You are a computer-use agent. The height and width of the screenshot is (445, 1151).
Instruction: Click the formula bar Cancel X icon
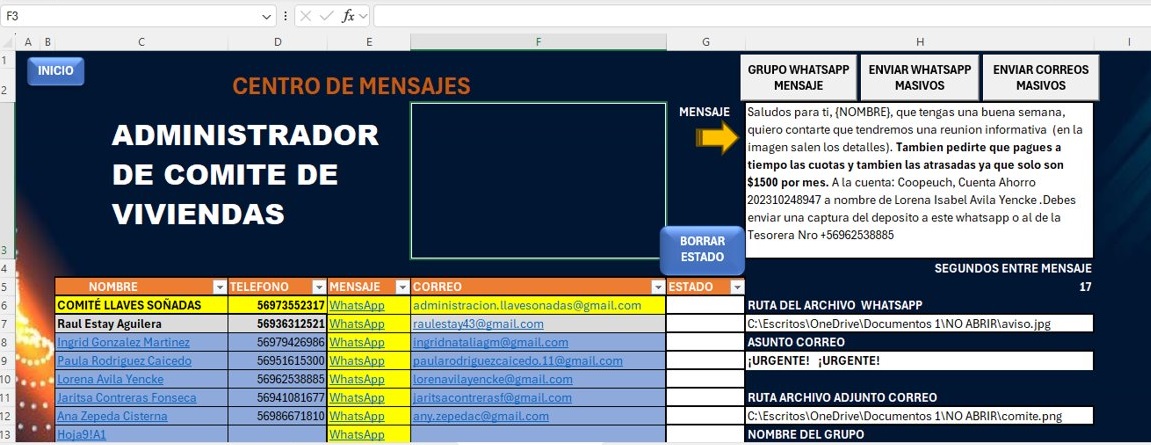point(306,16)
